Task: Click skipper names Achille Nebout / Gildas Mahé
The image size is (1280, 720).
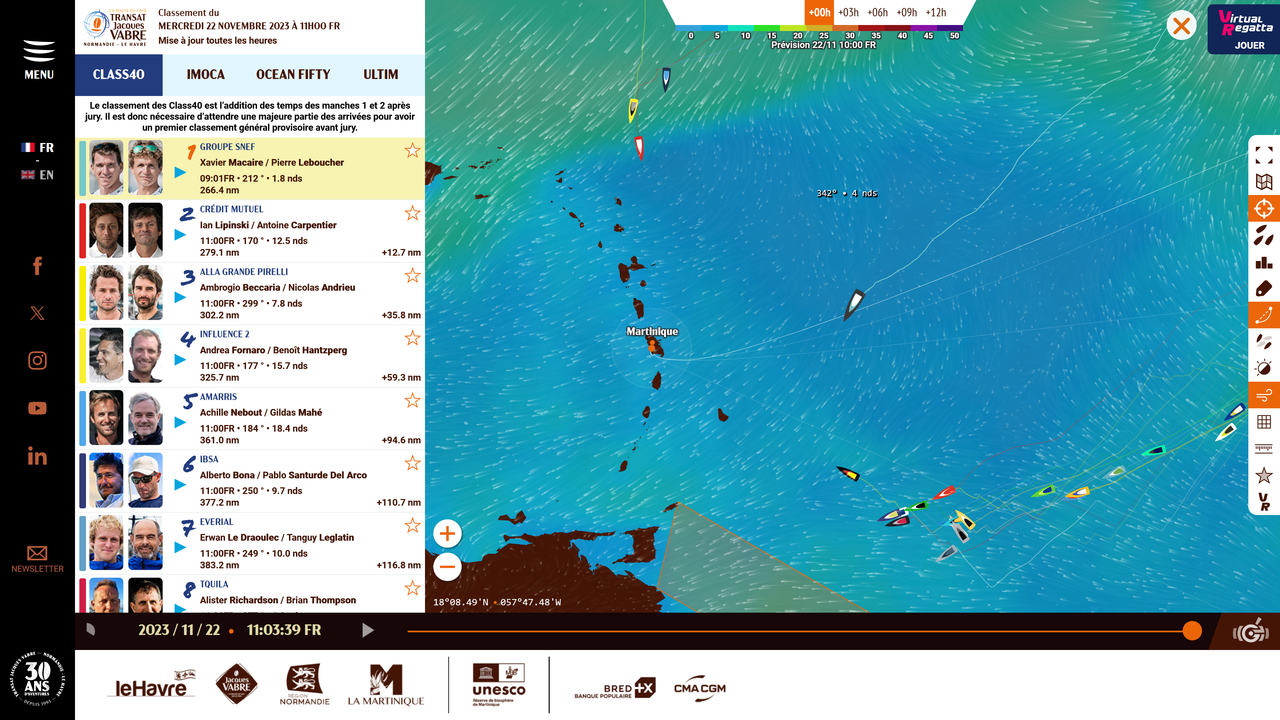Action: click(x=261, y=413)
